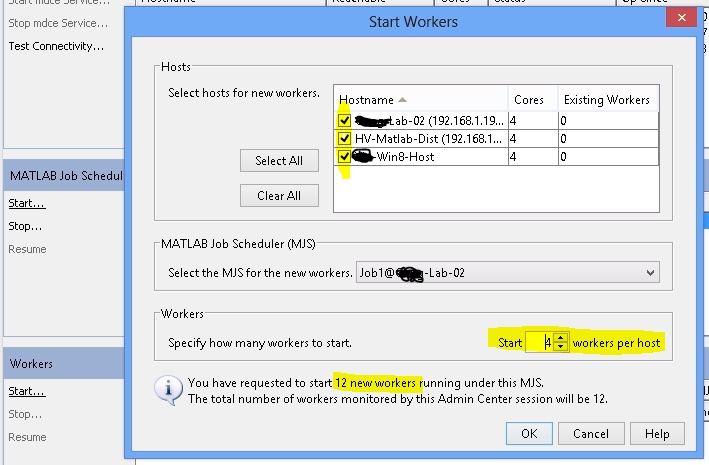Click Resume link under Workers panel

pyautogui.click(x=27, y=437)
